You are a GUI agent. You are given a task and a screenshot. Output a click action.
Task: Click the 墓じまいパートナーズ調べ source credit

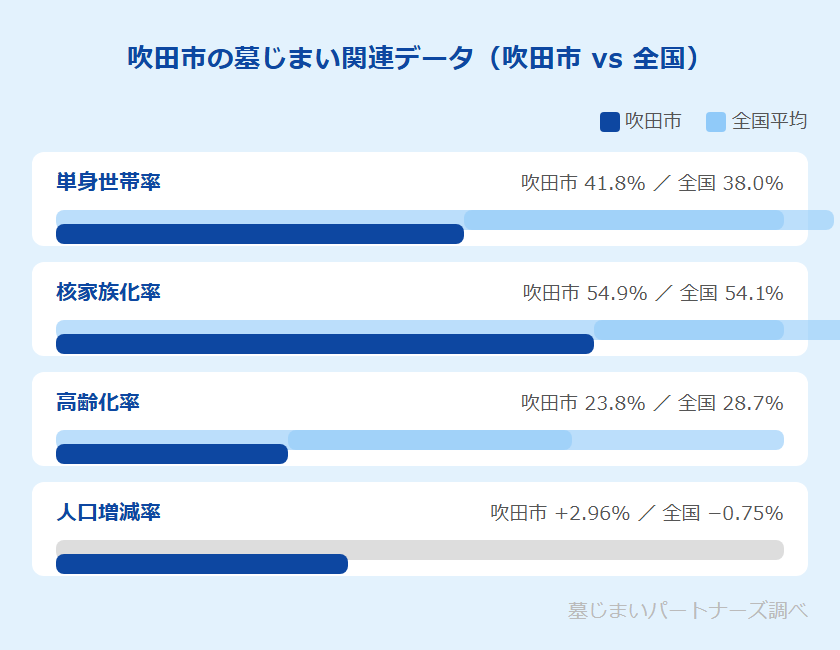[687, 610]
